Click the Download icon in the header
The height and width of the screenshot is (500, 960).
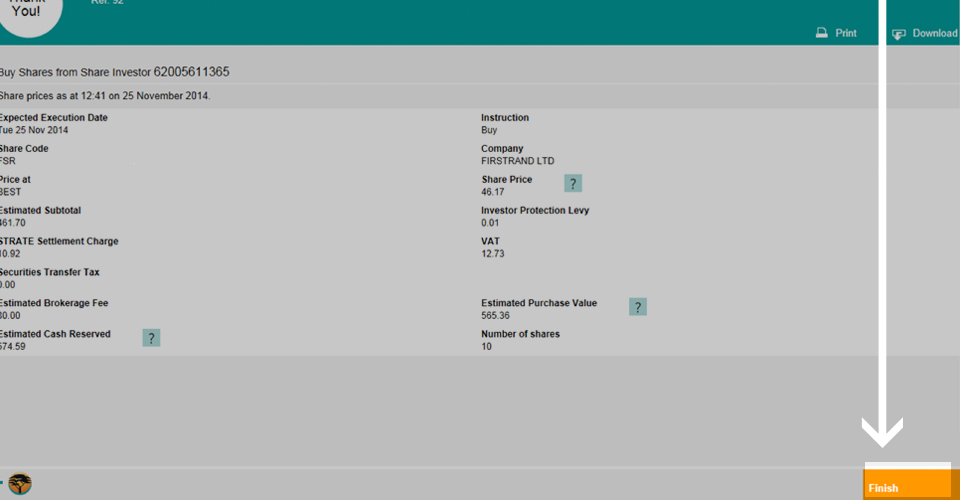pos(898,33)
